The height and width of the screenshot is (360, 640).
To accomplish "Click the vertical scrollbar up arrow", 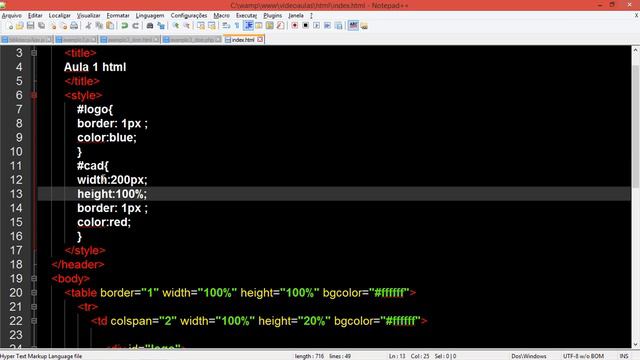I will [x=635, y=50].
